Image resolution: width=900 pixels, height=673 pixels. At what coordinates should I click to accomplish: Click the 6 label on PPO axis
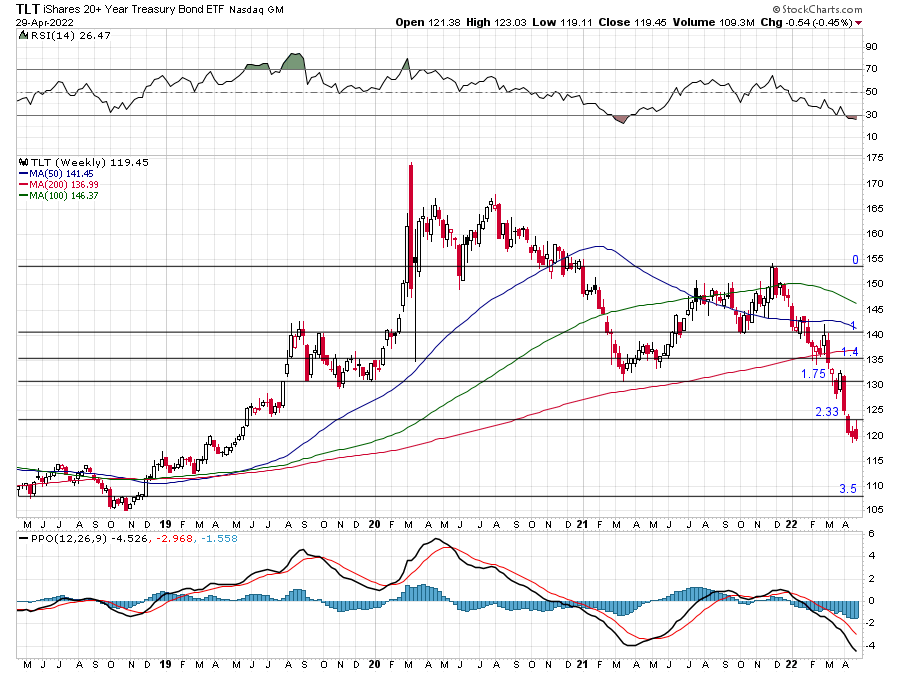(871, 534)
